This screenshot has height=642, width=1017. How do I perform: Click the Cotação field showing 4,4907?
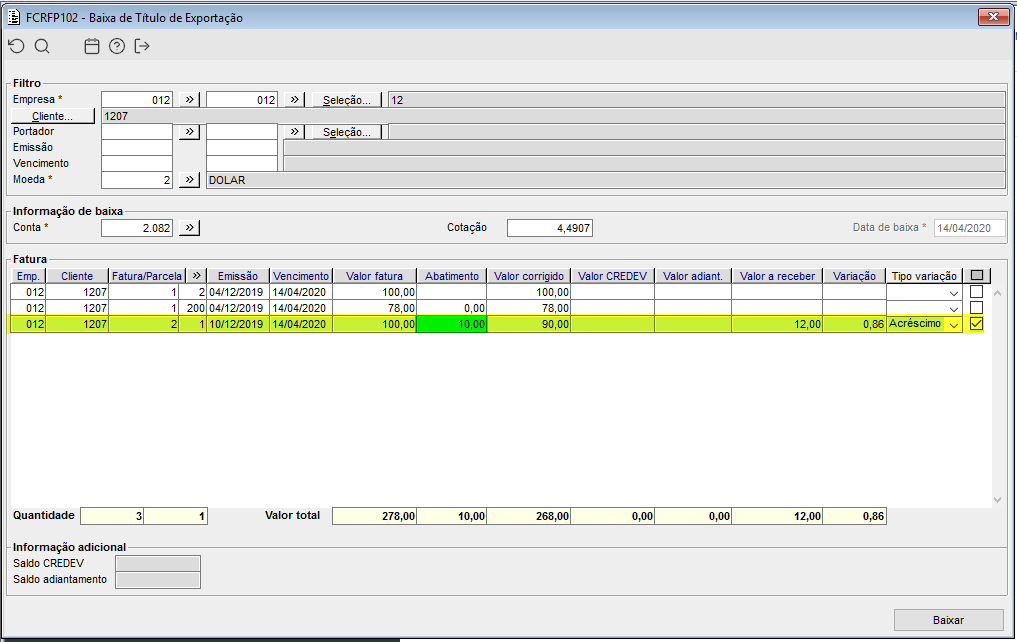549,228
